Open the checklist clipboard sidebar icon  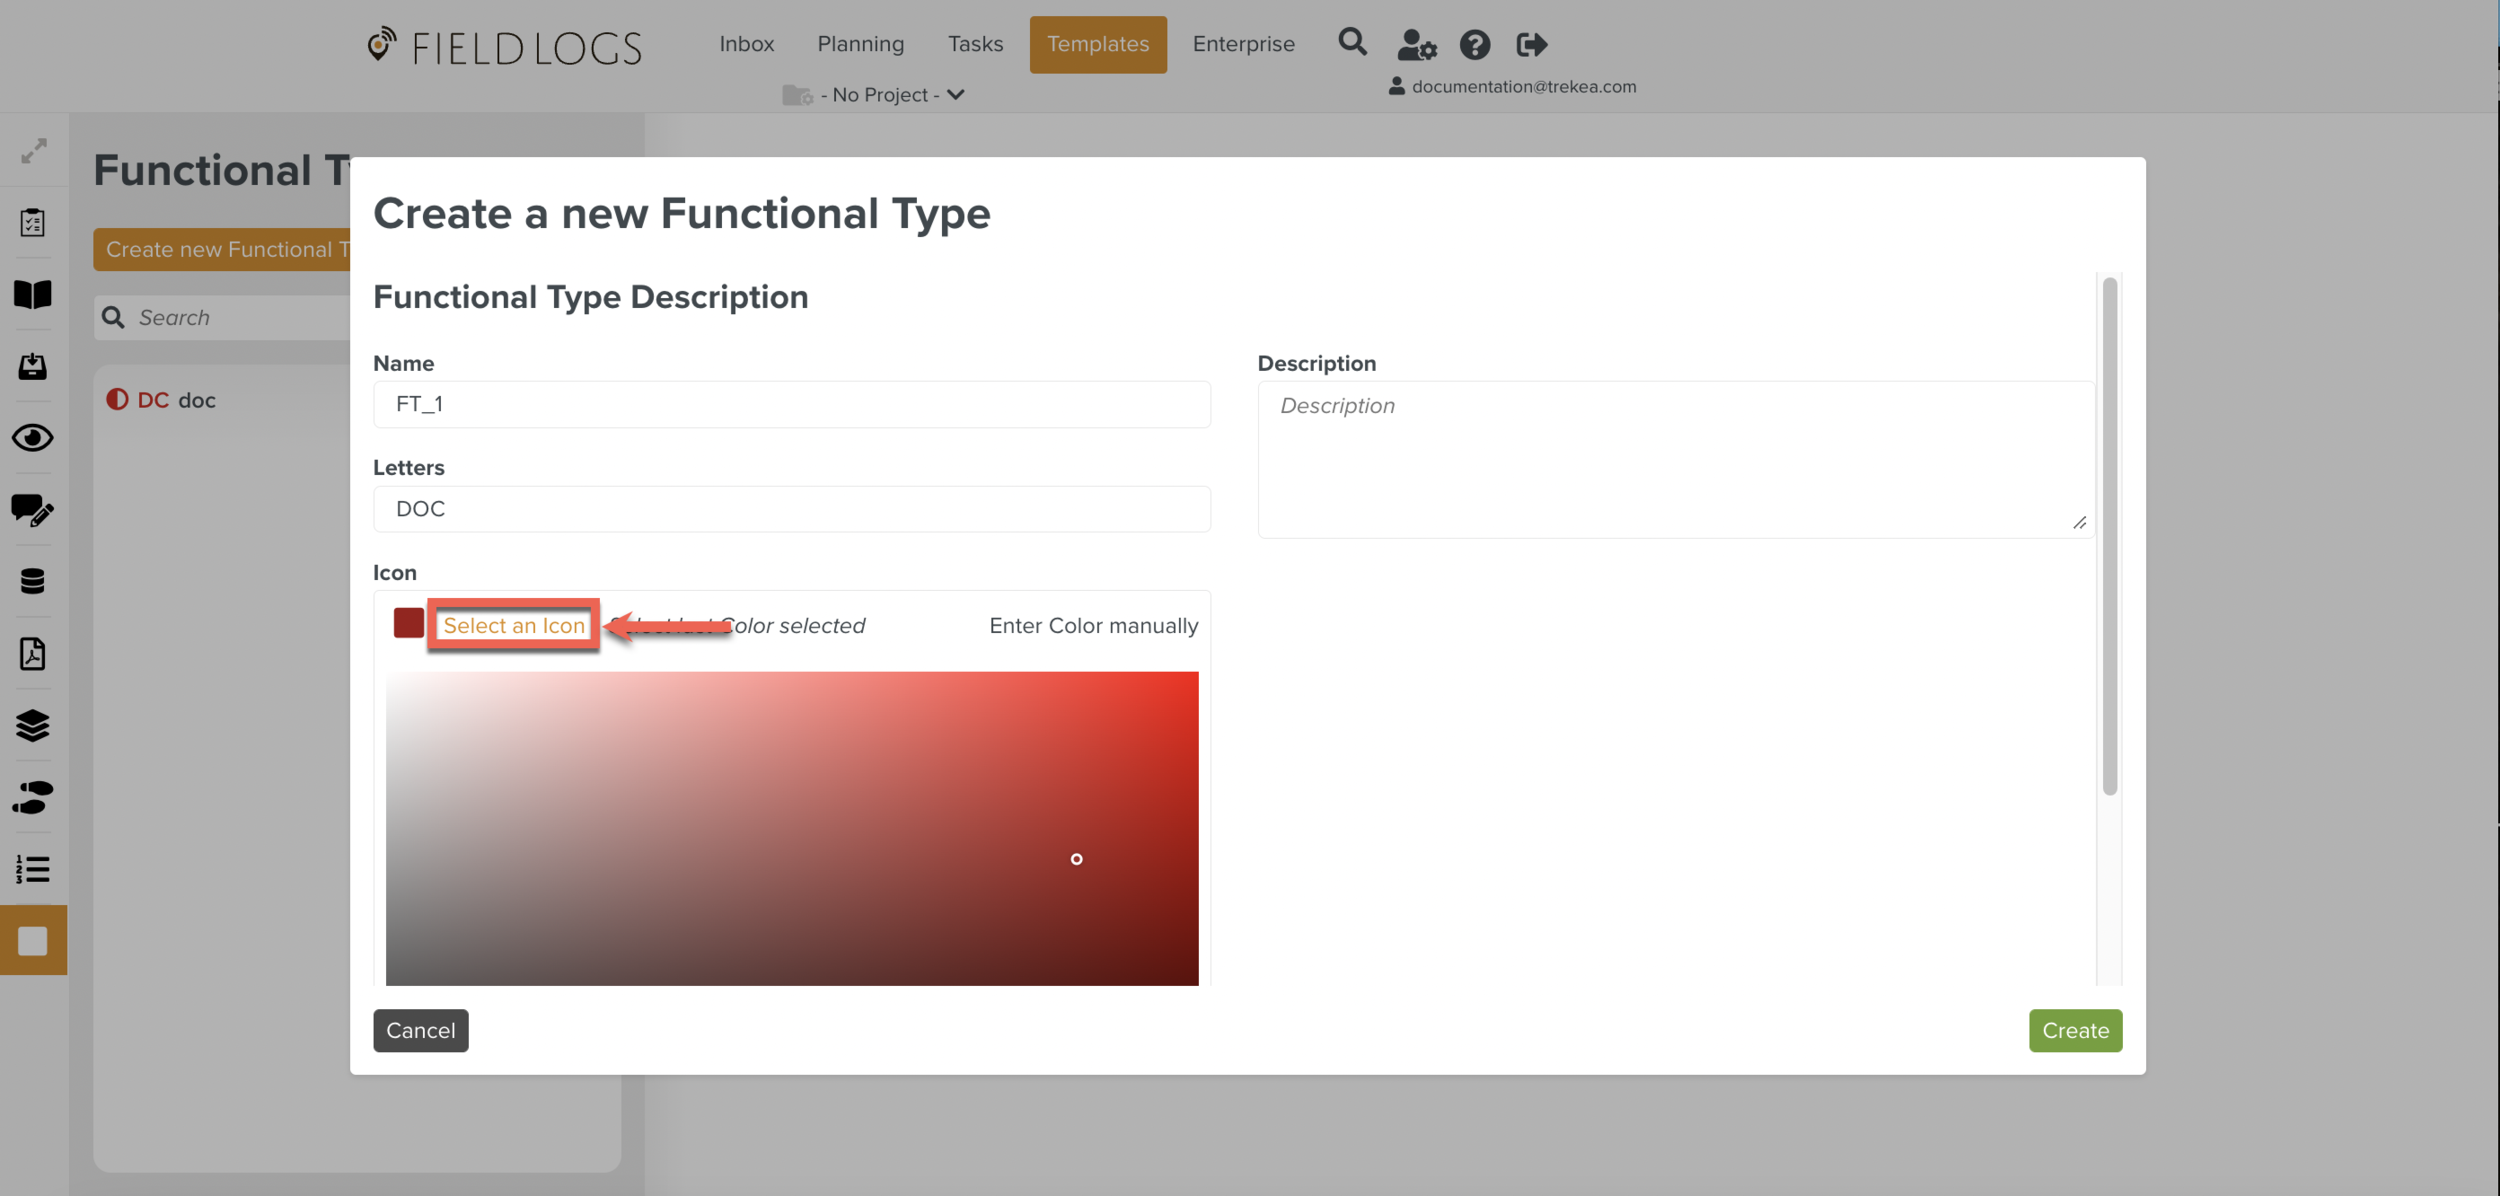(x=33, y=222)
